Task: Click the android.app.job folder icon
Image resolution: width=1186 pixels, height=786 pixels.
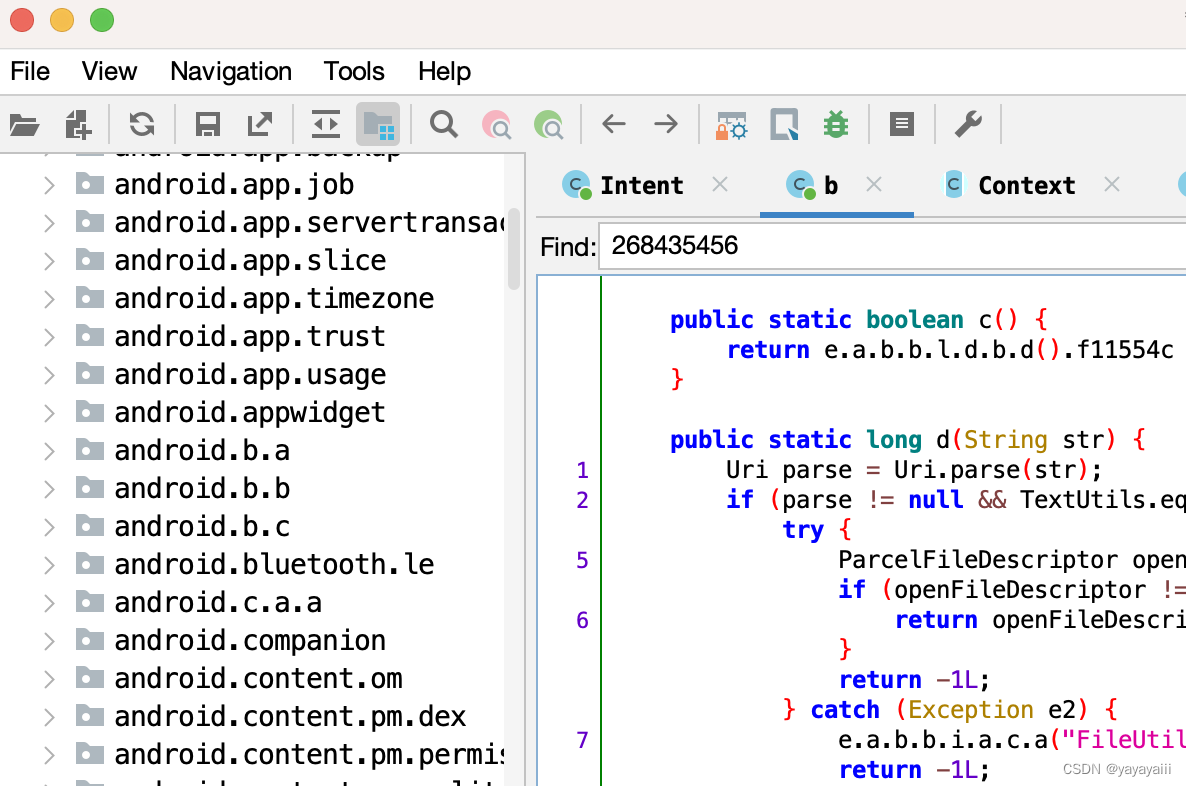Action: pyautogui.click(x=89, y=184)
